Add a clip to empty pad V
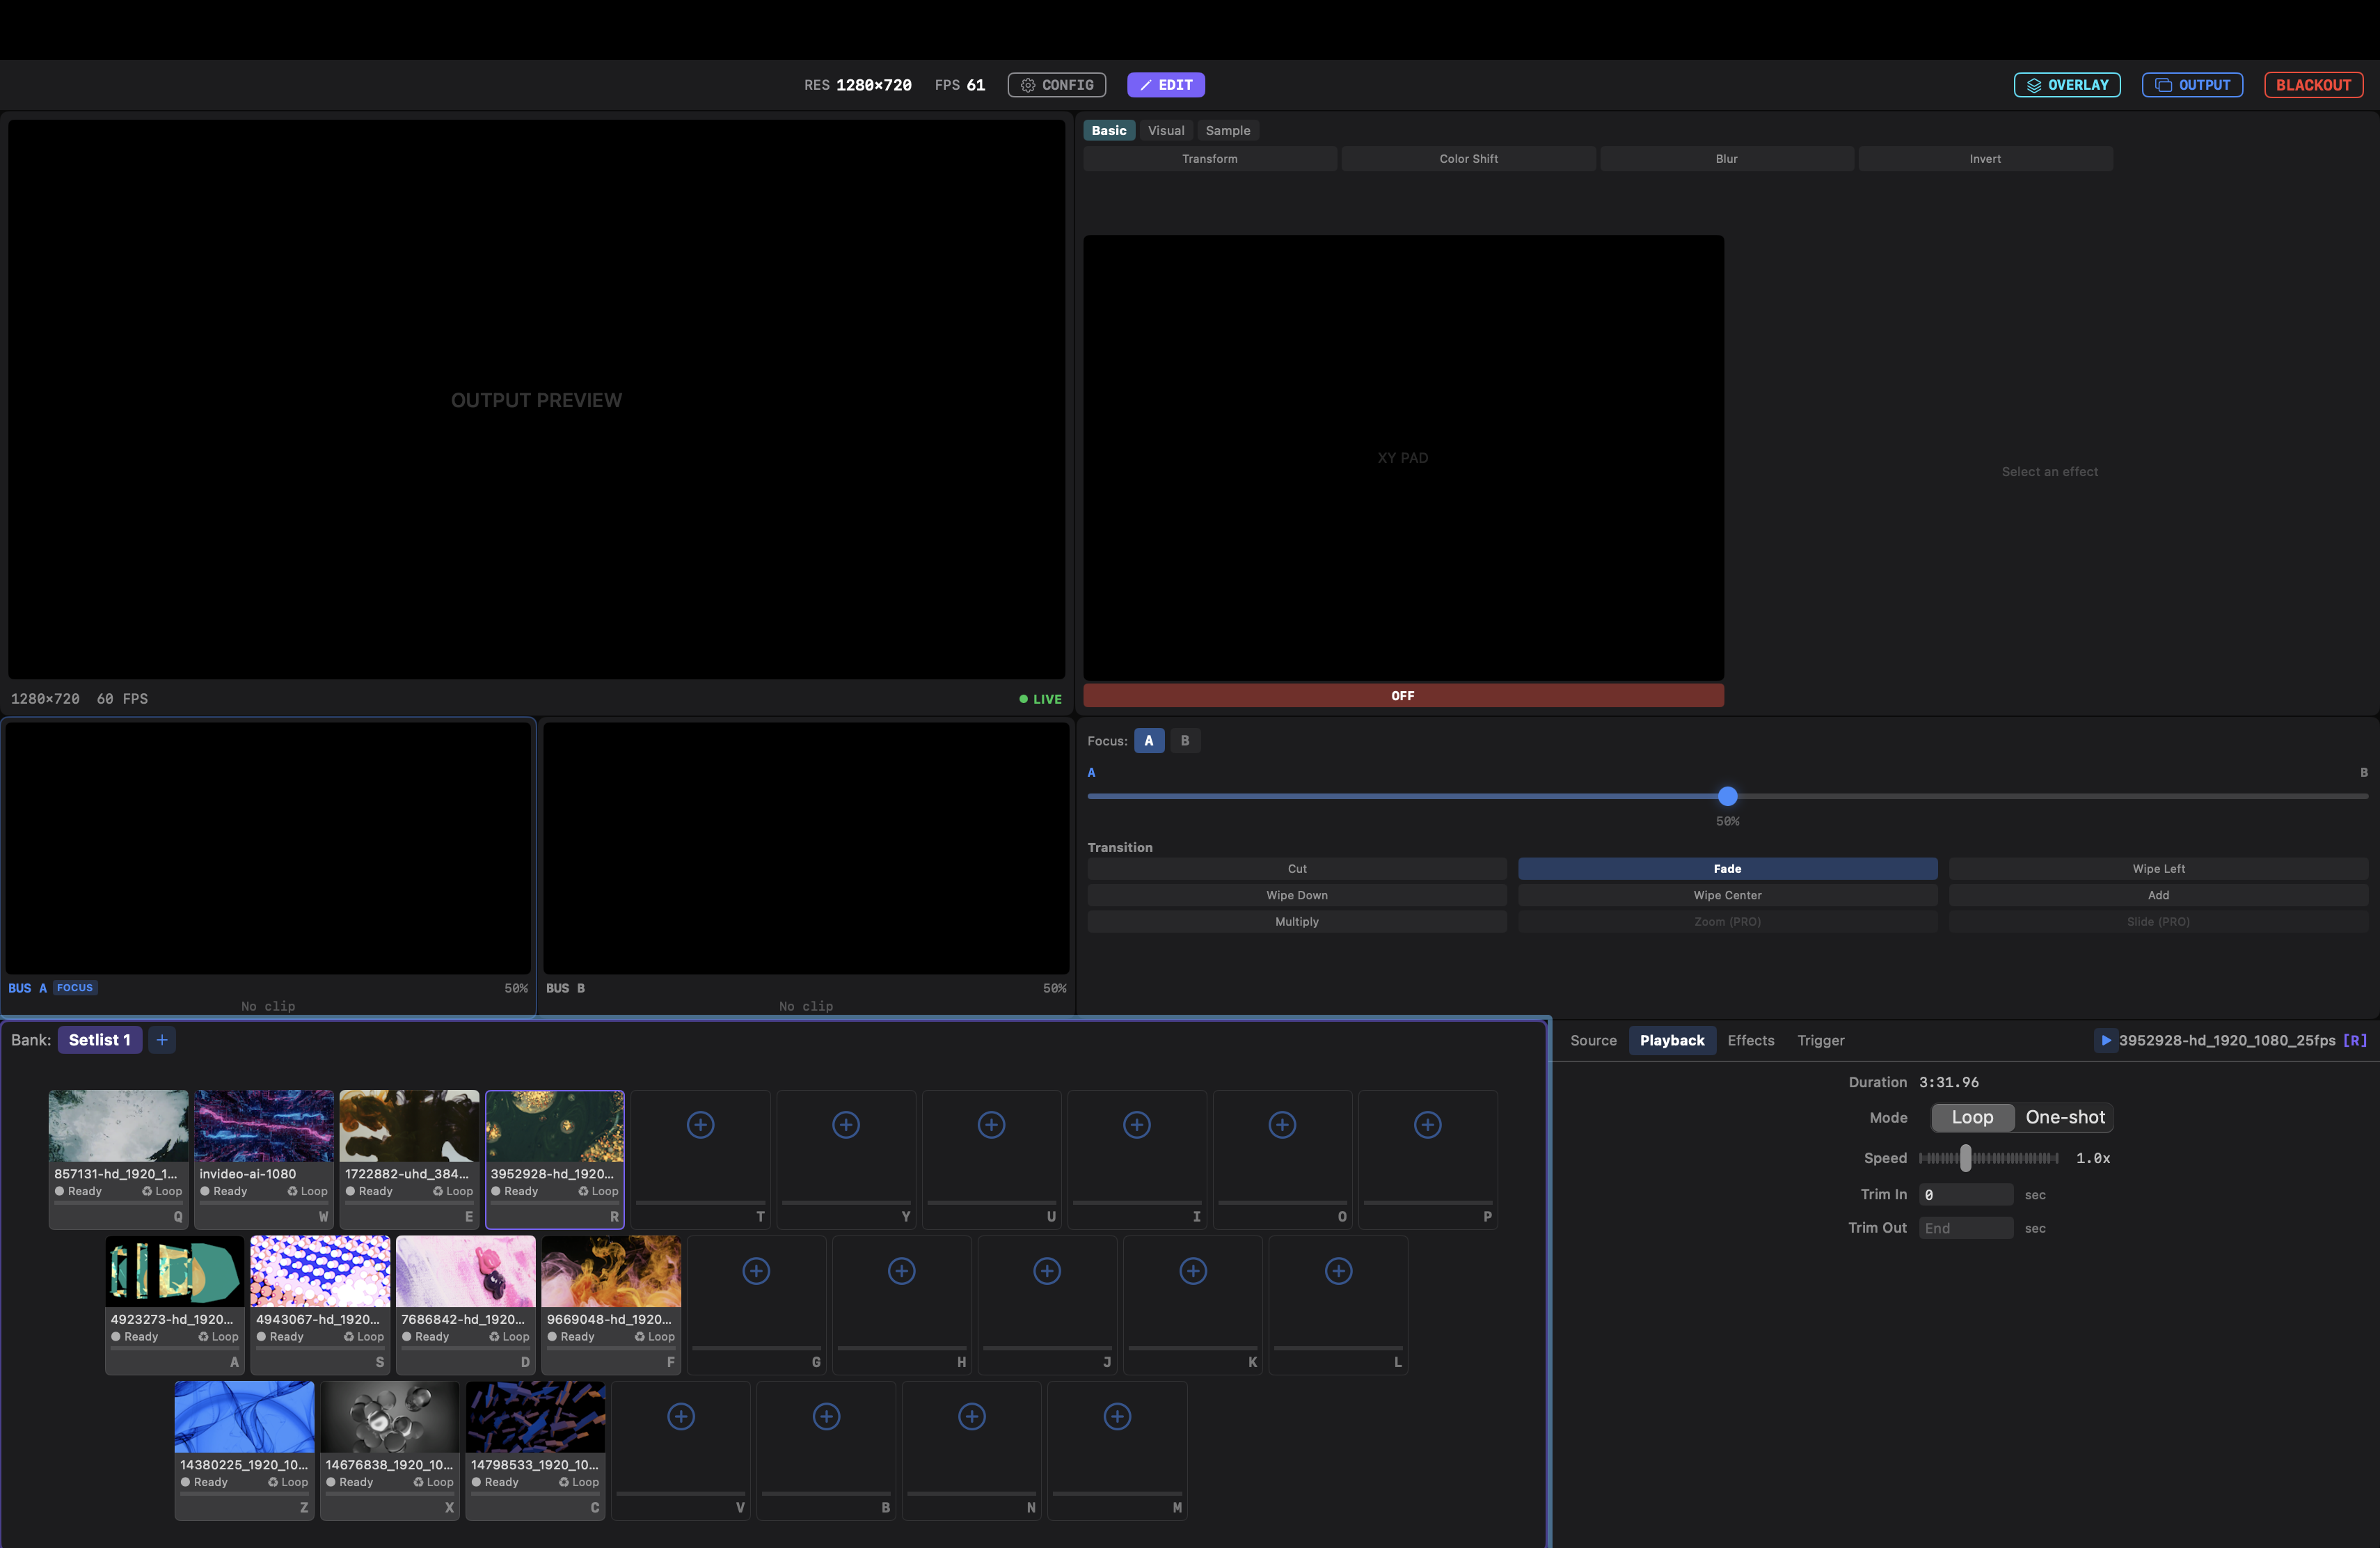This screenshot has width=2380, height=1548. (680, 1416)
